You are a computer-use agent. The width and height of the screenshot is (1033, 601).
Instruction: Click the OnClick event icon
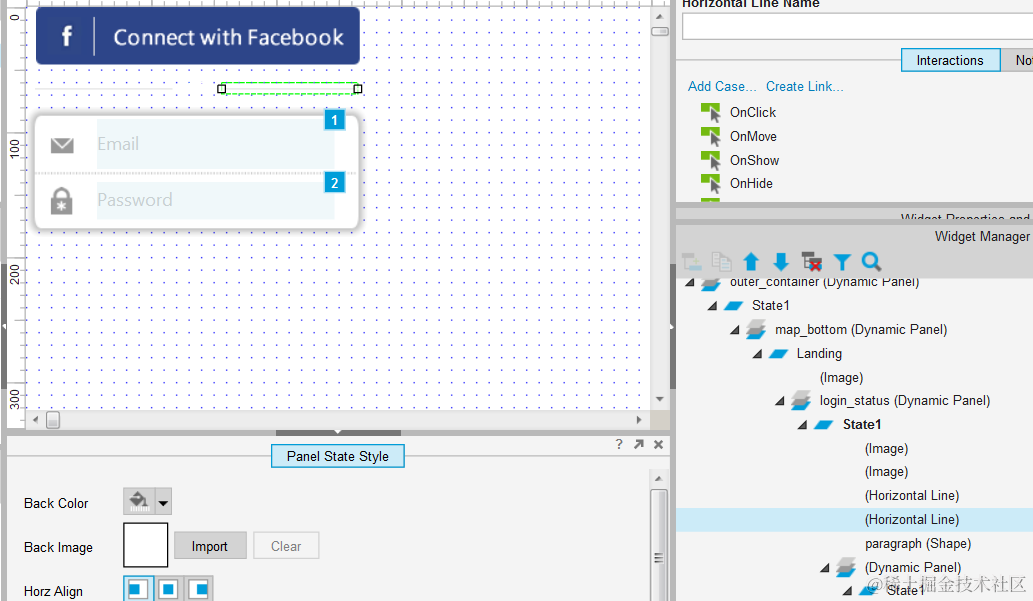711,113
